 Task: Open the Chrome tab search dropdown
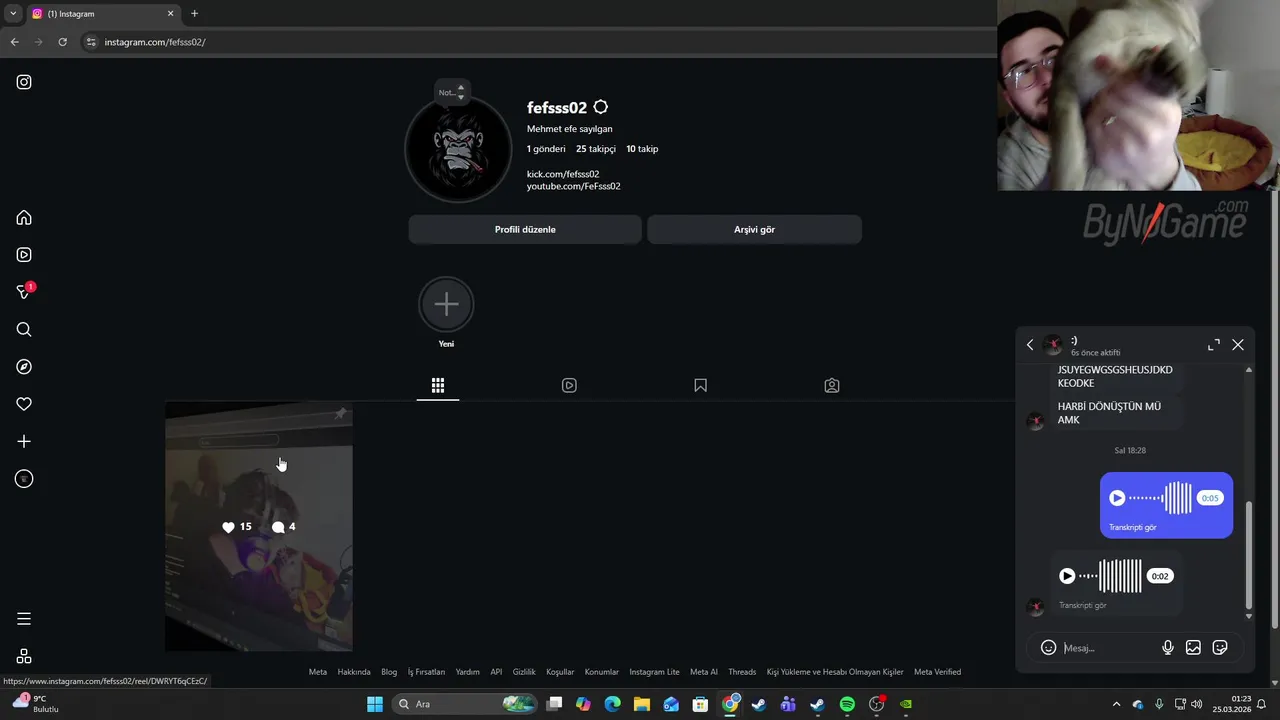13,13
